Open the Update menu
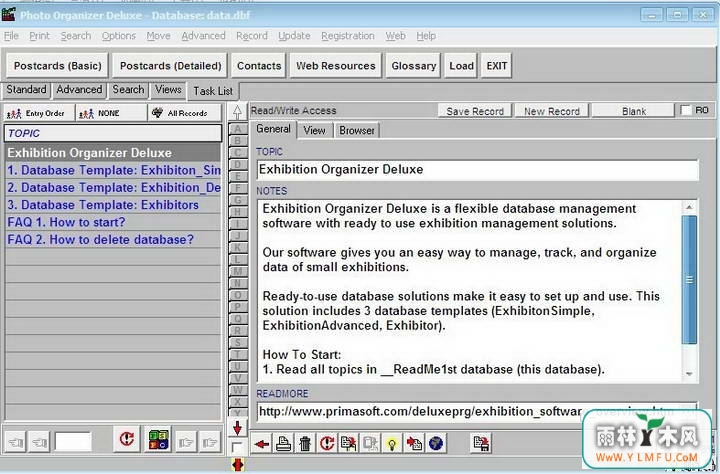Viewport: 720px width, 474px height. (x=294, y=36)
